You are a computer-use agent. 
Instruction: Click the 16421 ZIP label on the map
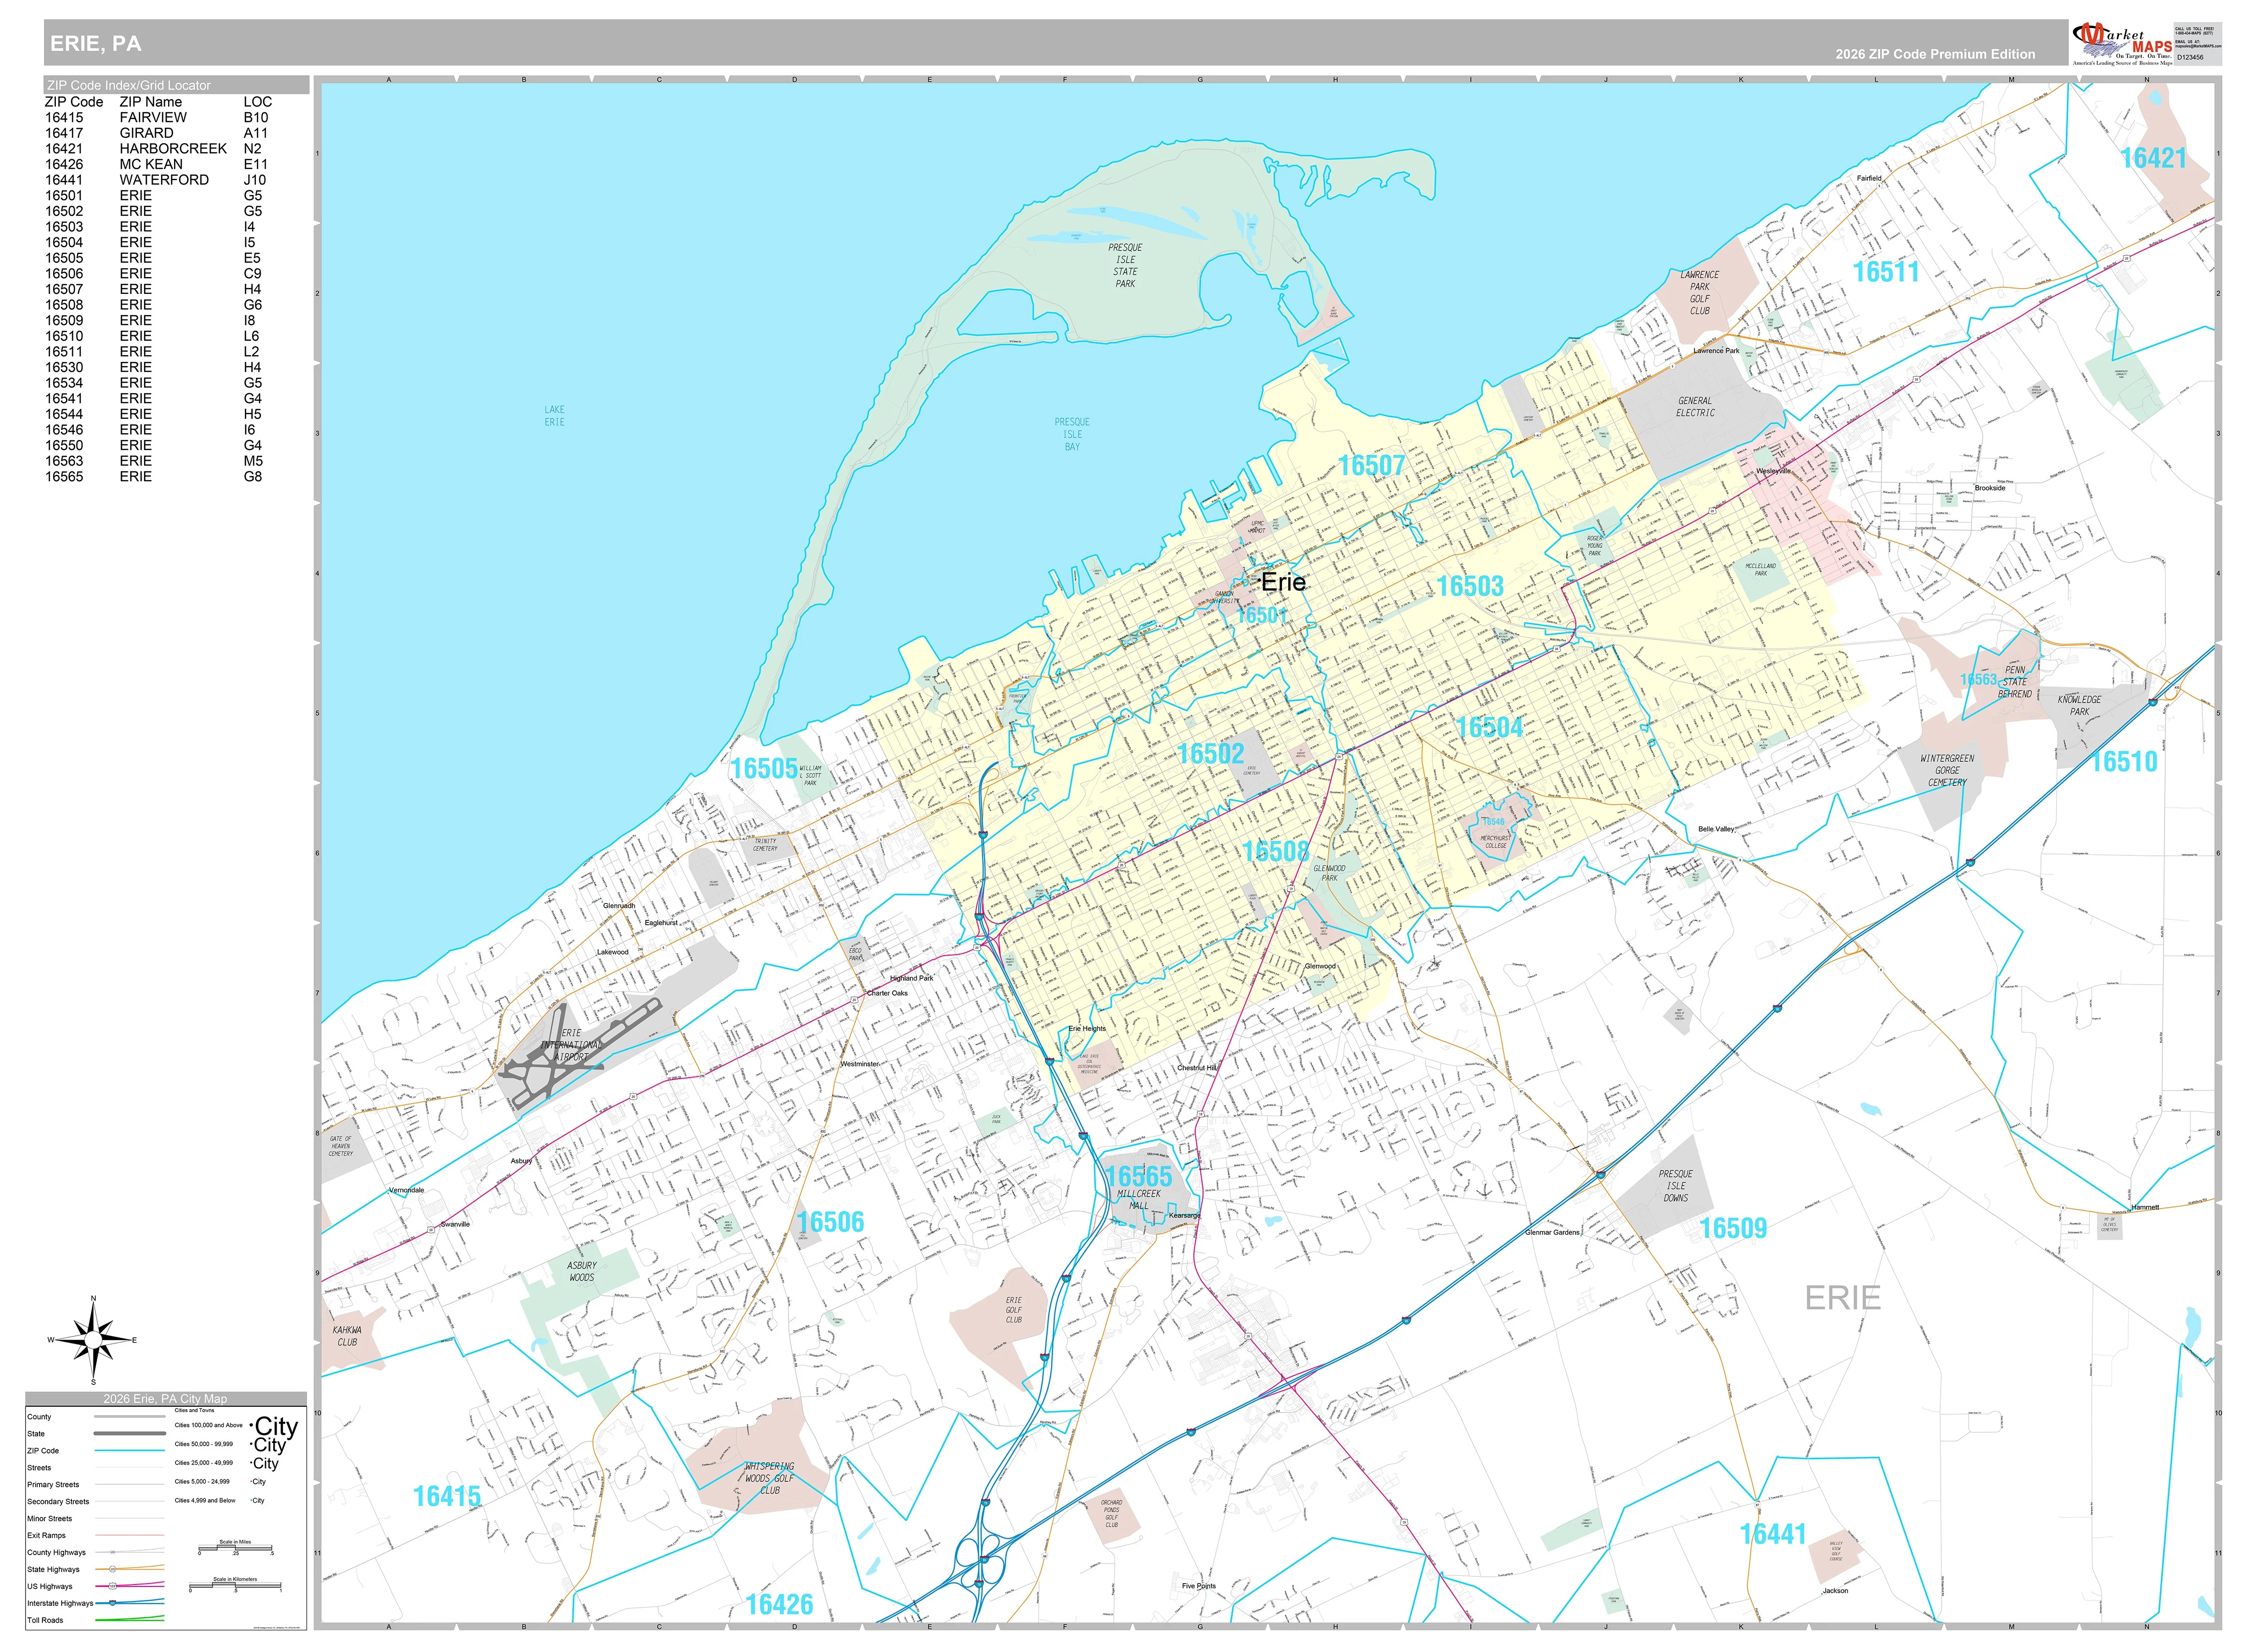(x=2153, y=158)
